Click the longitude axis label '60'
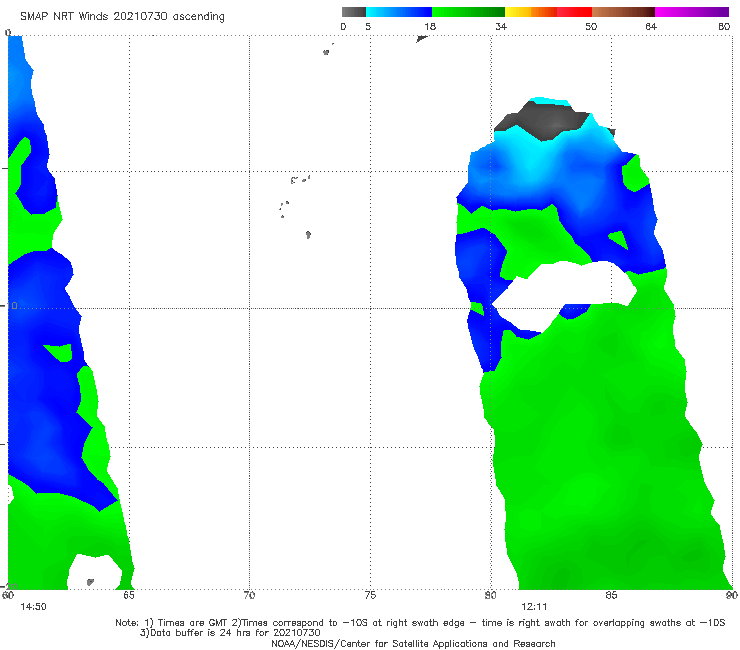The height and width of the screenshot is (650, 740). coord(8,595)
